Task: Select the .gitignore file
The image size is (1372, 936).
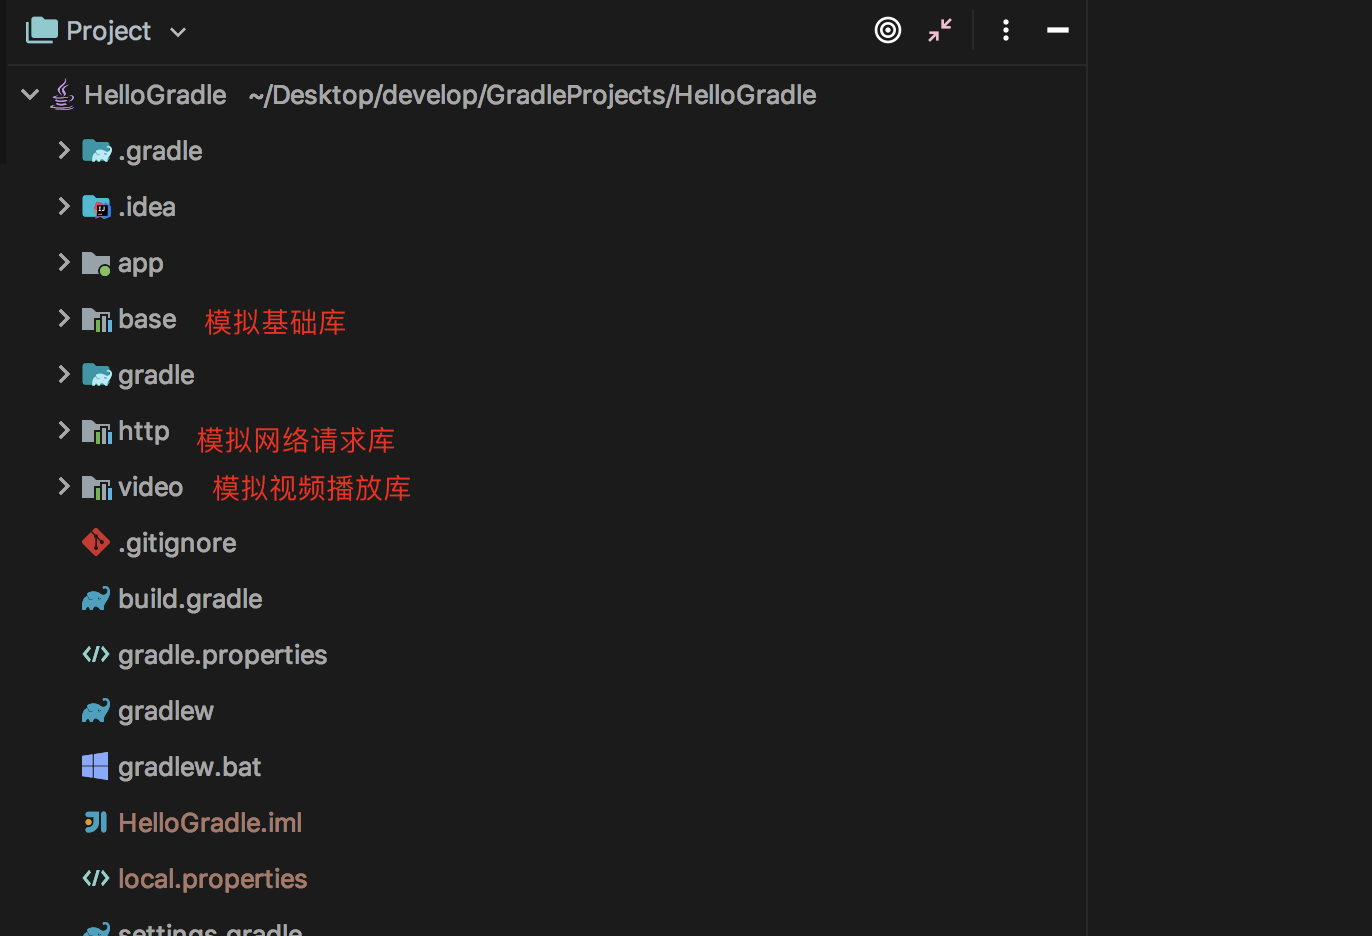Action: pyautogui.click(x=177, y=543)
